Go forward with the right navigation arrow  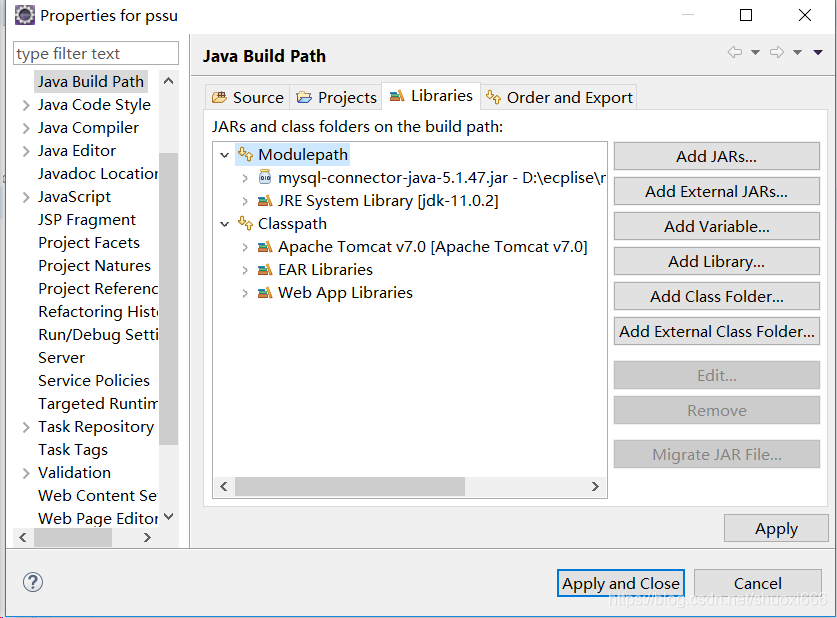coord(777,52)
